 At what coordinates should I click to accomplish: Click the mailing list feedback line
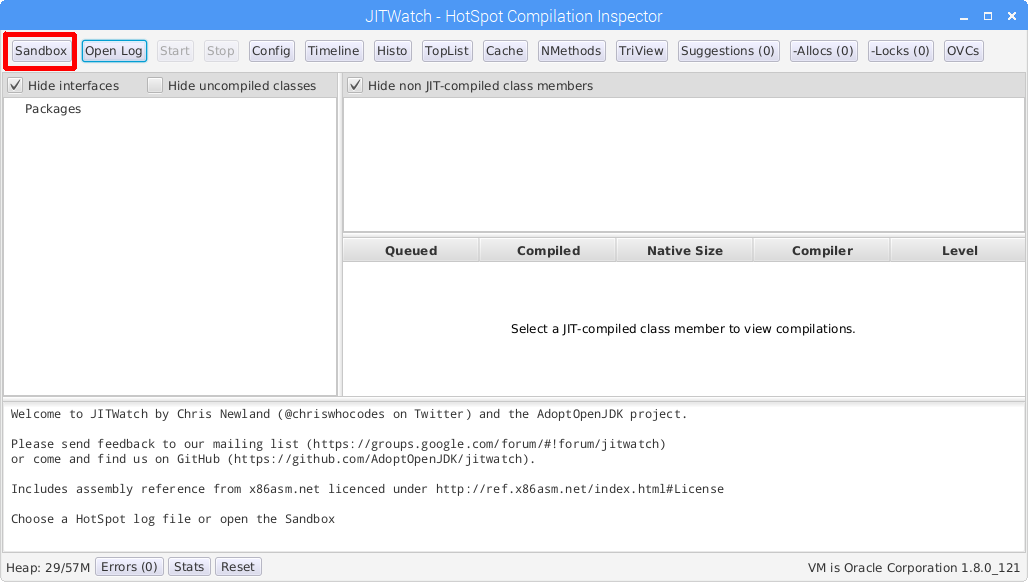pyautogui.click(x=338, y=444)
